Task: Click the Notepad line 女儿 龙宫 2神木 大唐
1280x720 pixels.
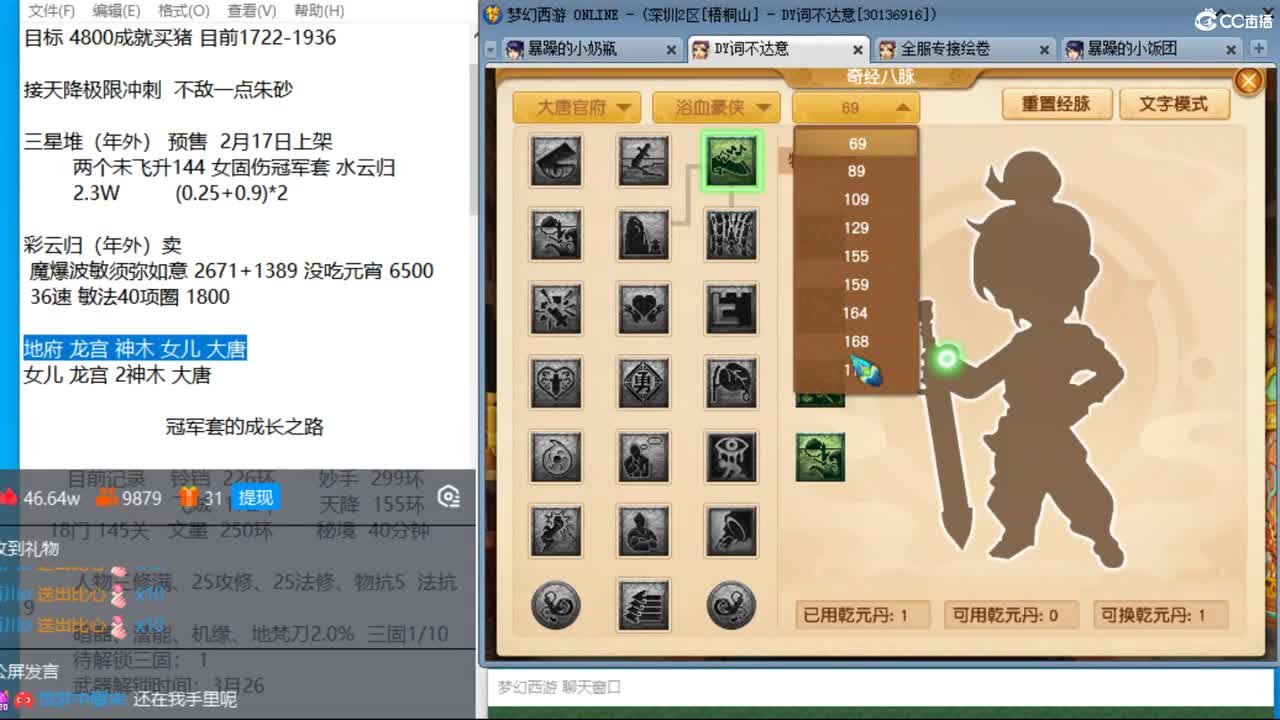Action: pos(118,375)
